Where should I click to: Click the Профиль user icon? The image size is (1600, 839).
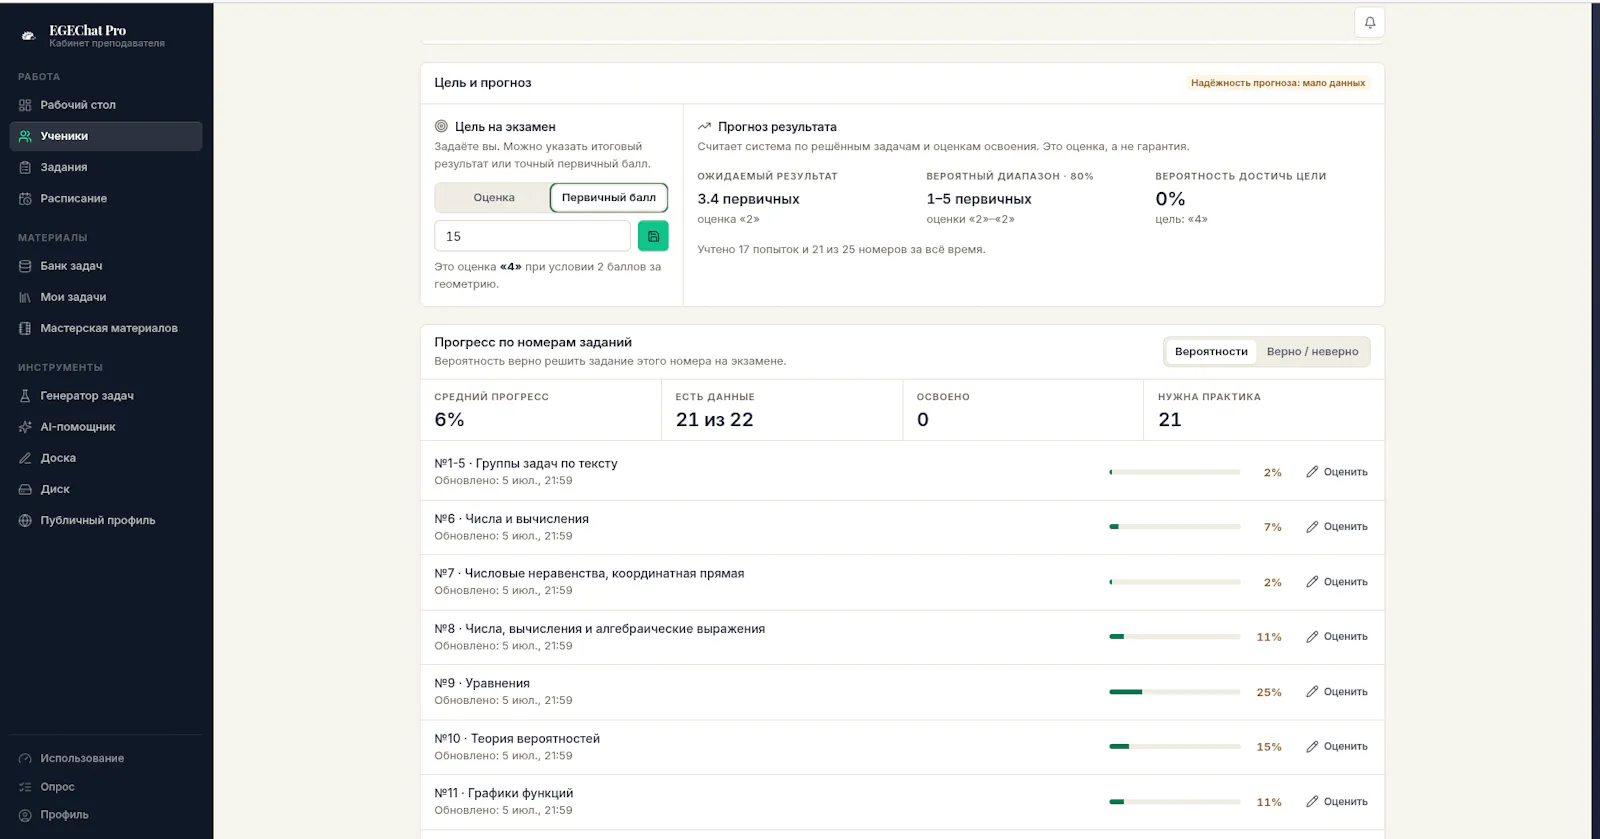25,815
